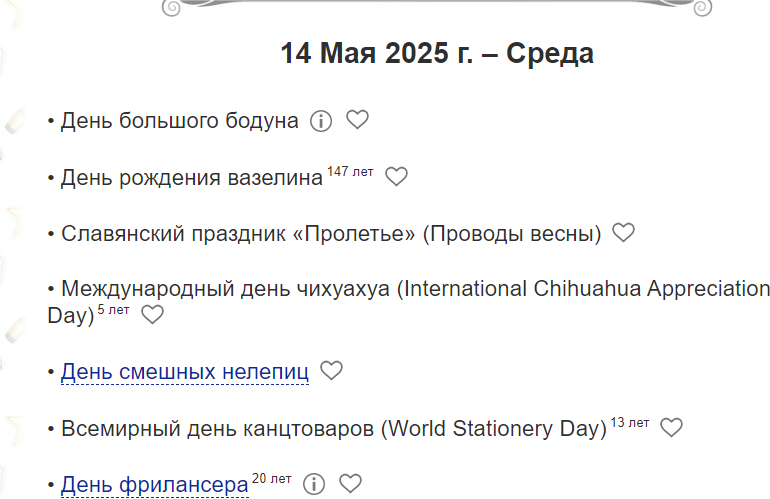
Task: Show info icon details for День фрилансера
Action: click(314, 484)
